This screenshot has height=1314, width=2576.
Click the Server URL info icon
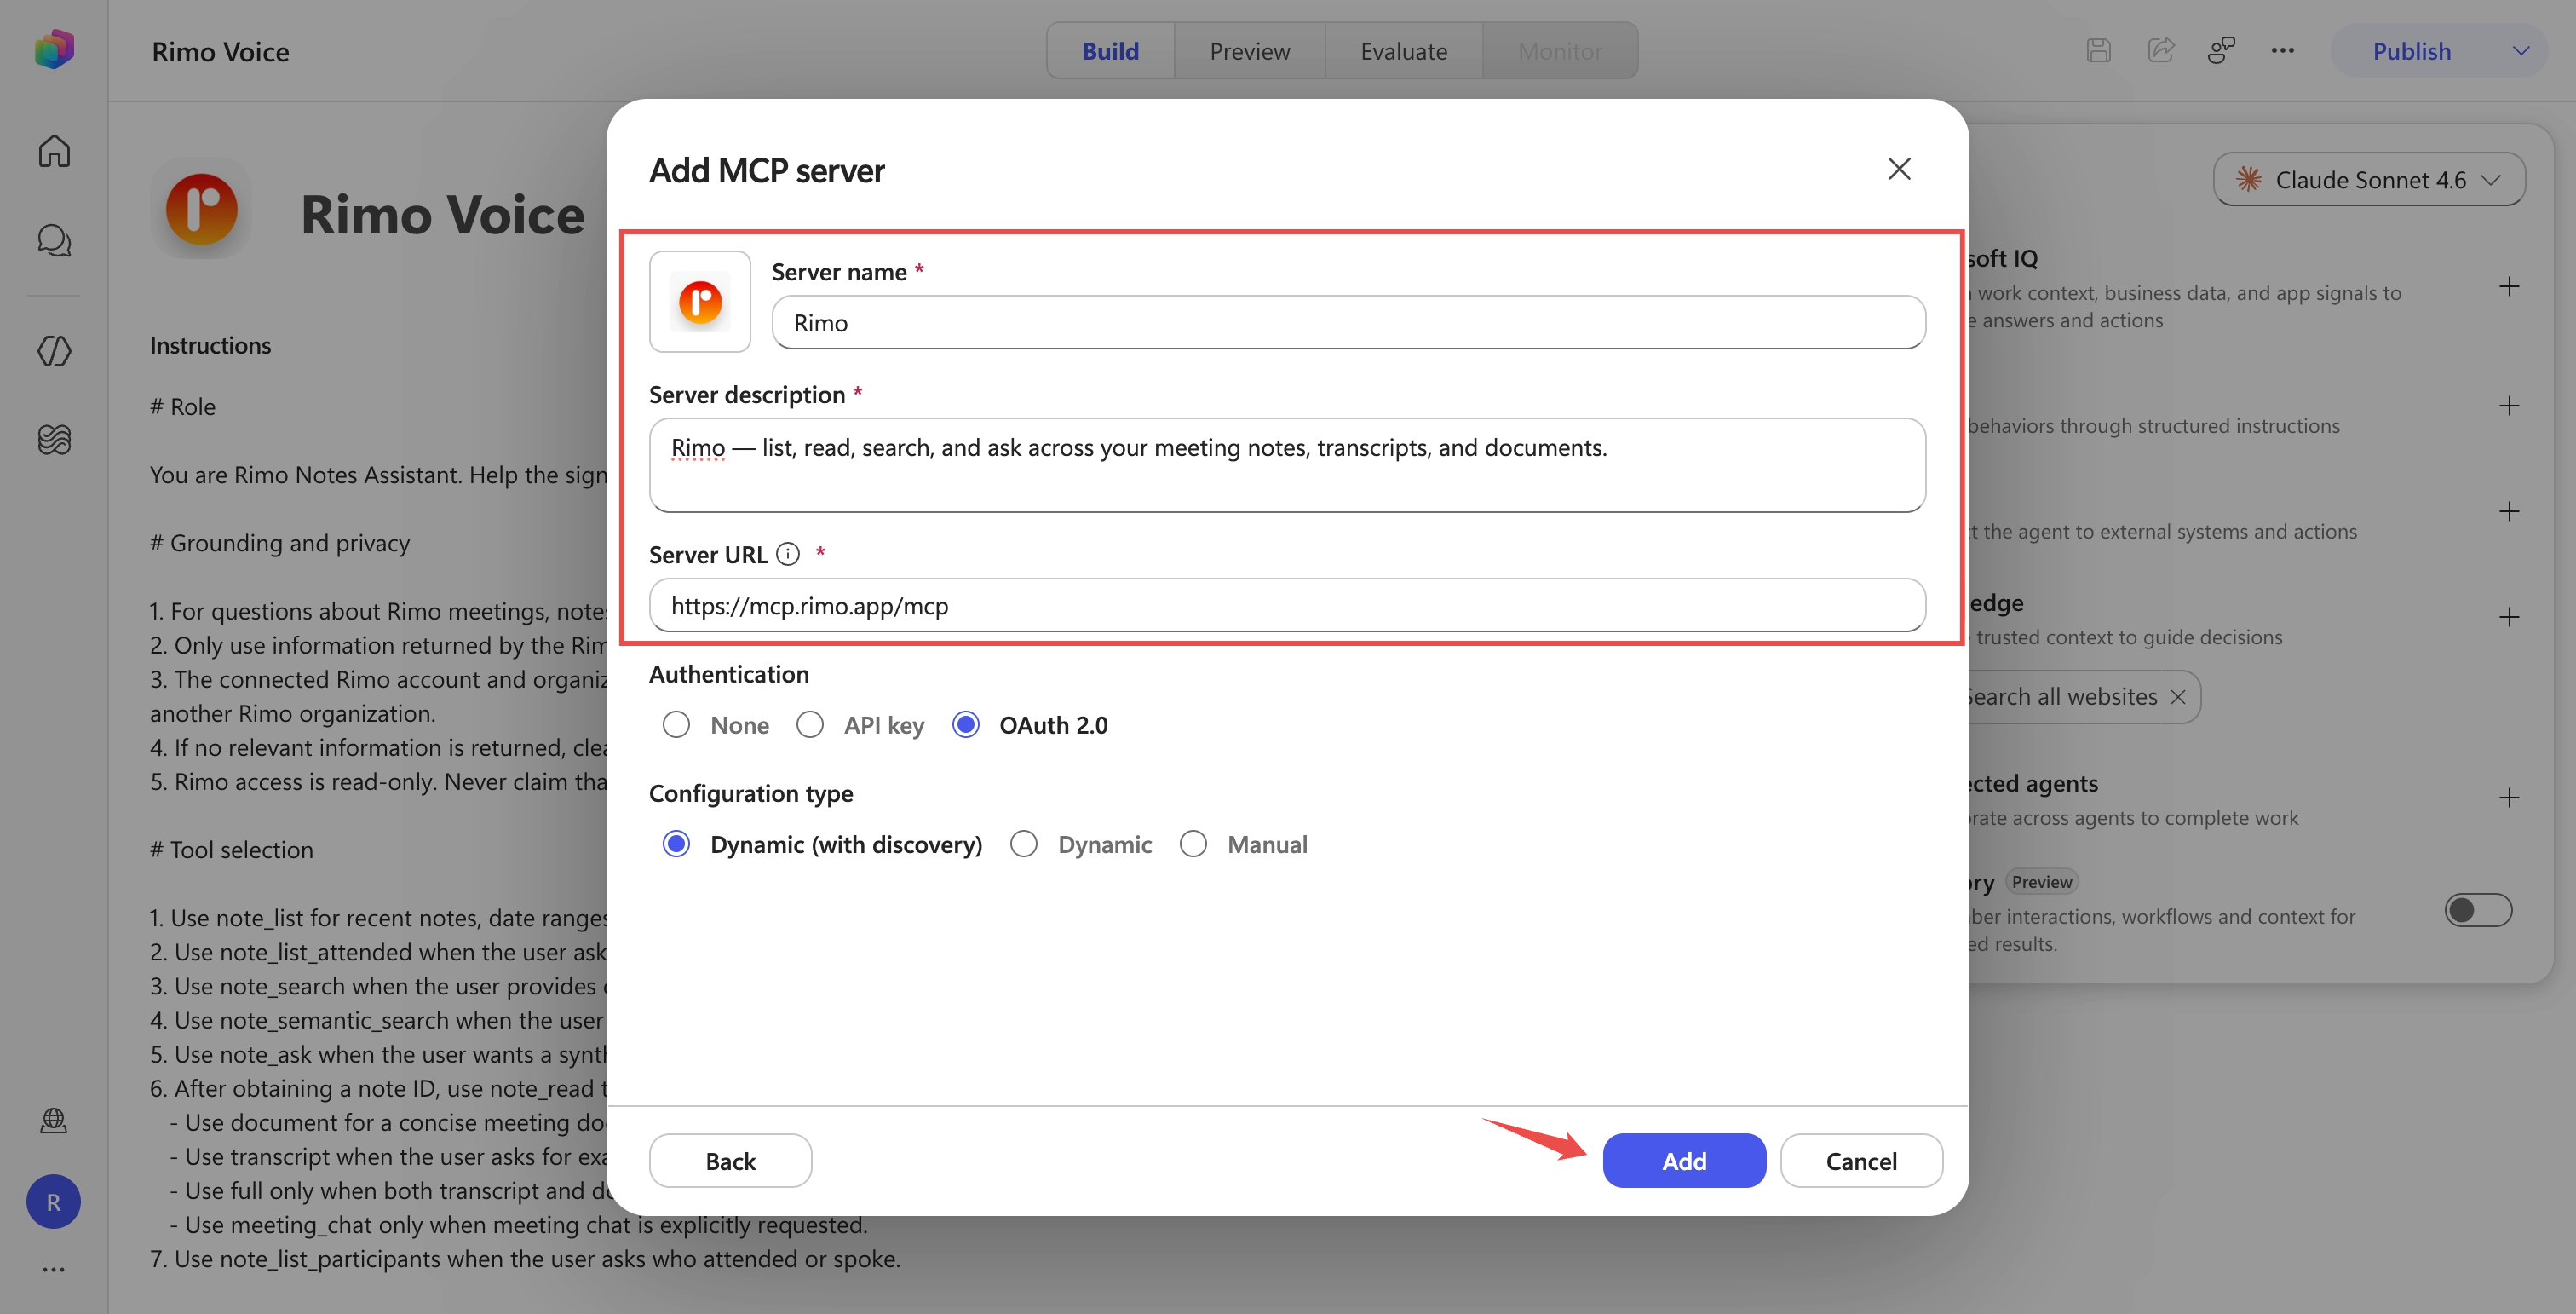[788, 554]
